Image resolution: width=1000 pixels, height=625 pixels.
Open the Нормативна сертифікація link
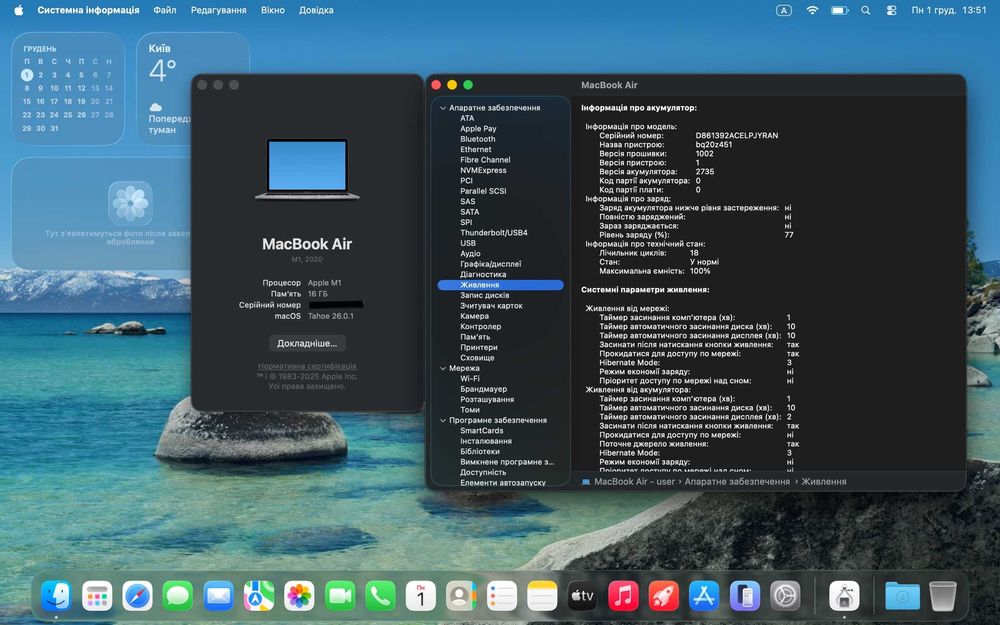307,366
